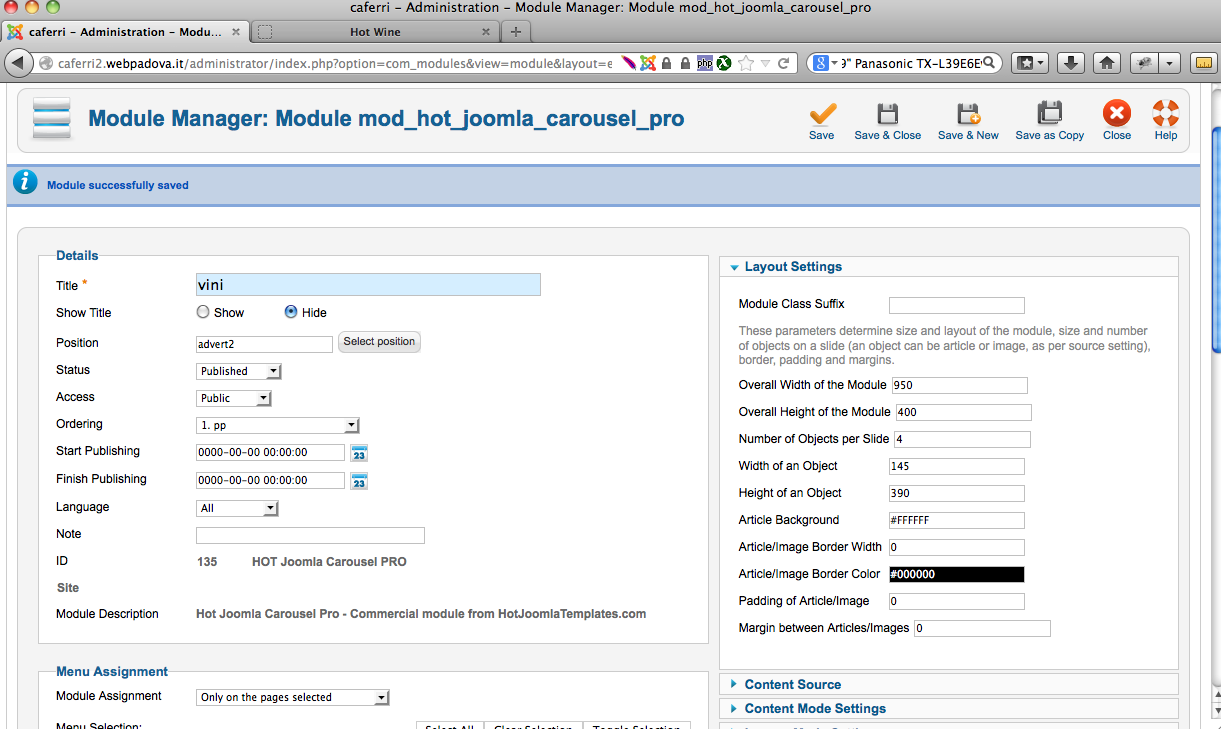Click the Number of Objects per Slide field
The image size is (1221, 729).
point(962,440)
